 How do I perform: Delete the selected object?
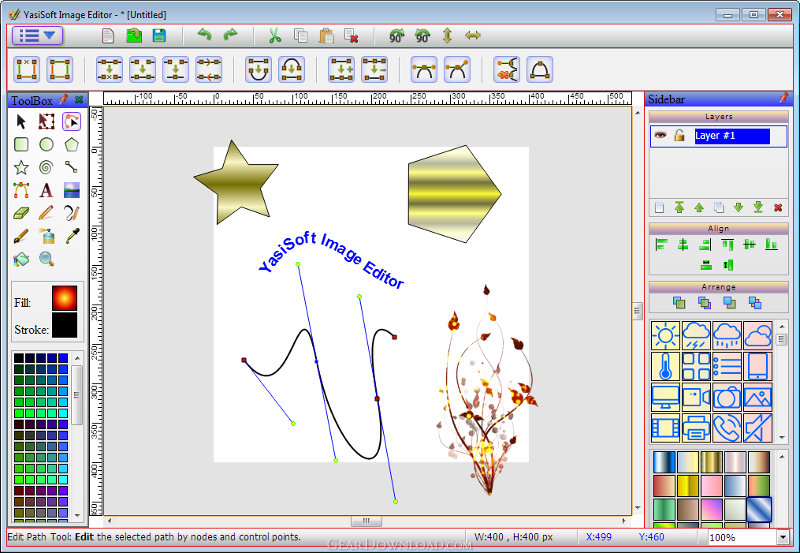tap(351, 36)
